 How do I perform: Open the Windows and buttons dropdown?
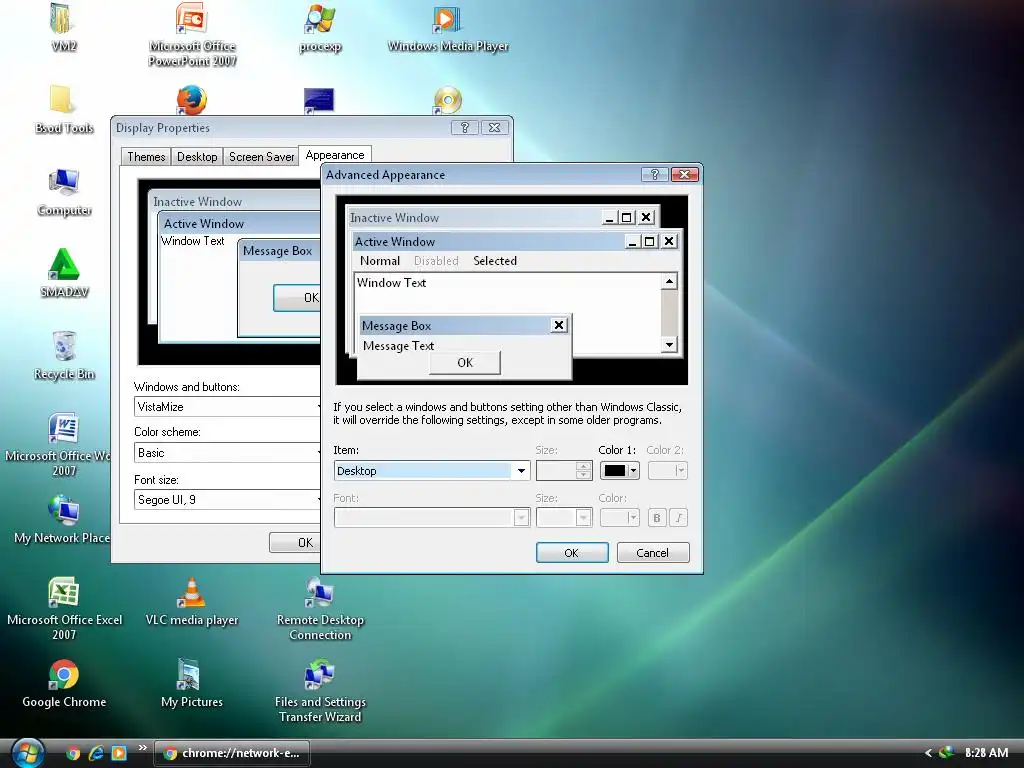coord(227,407)
